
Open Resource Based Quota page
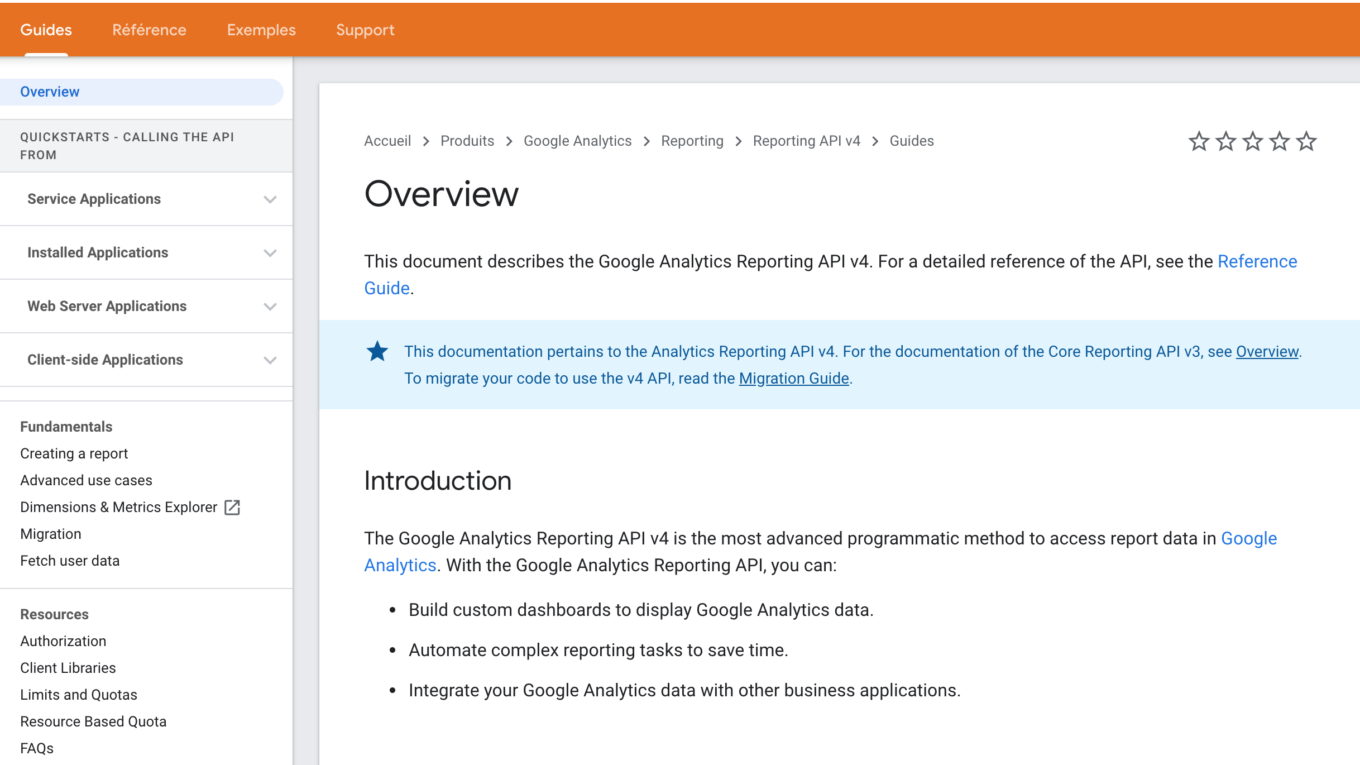click(x=93, y=722)
